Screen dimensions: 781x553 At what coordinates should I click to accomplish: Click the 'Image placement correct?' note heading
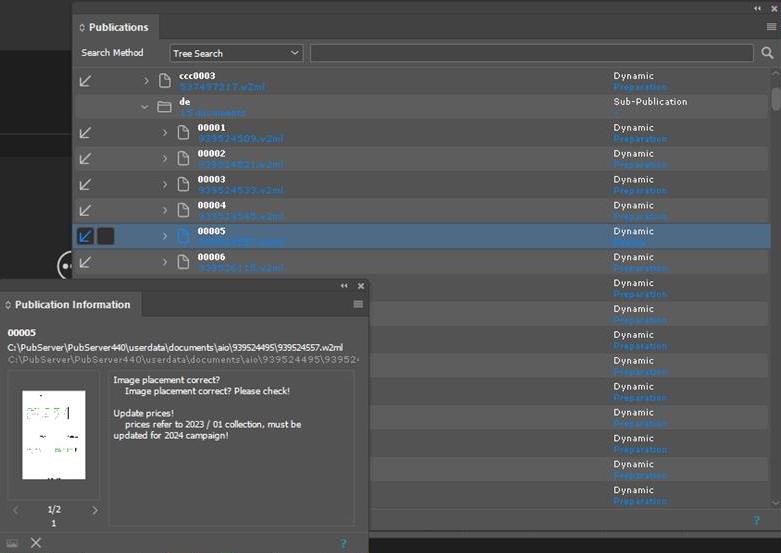(166, 380)
